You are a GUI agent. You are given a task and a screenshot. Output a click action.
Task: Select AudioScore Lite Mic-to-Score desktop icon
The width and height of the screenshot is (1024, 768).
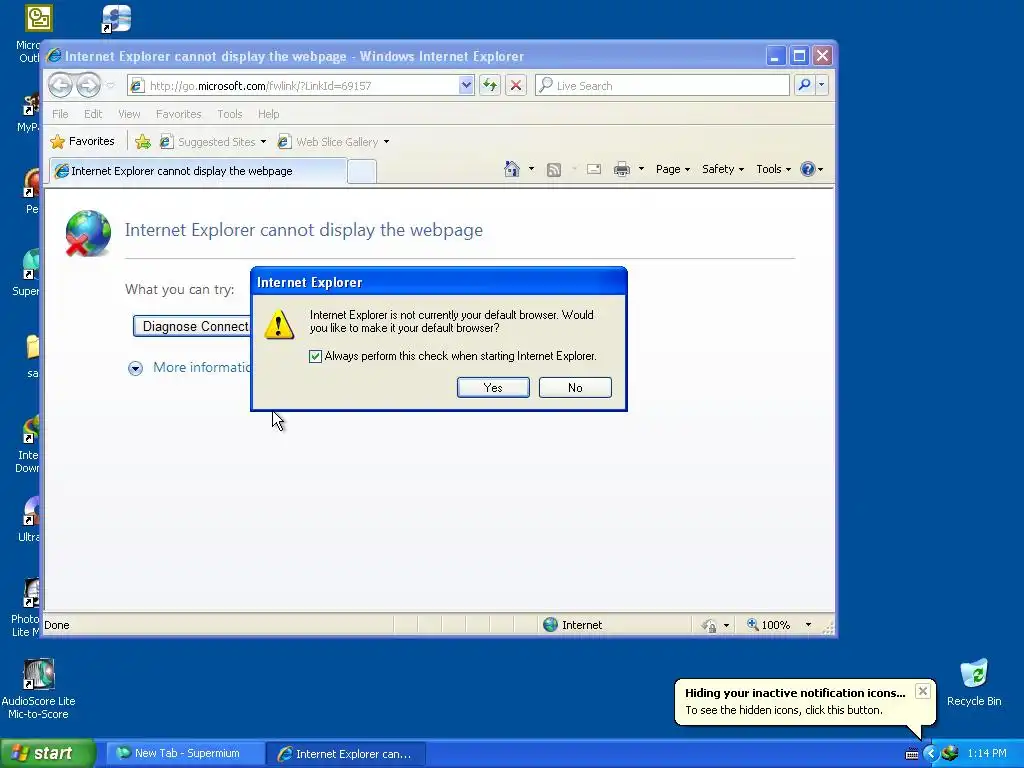tap(38, 689)
